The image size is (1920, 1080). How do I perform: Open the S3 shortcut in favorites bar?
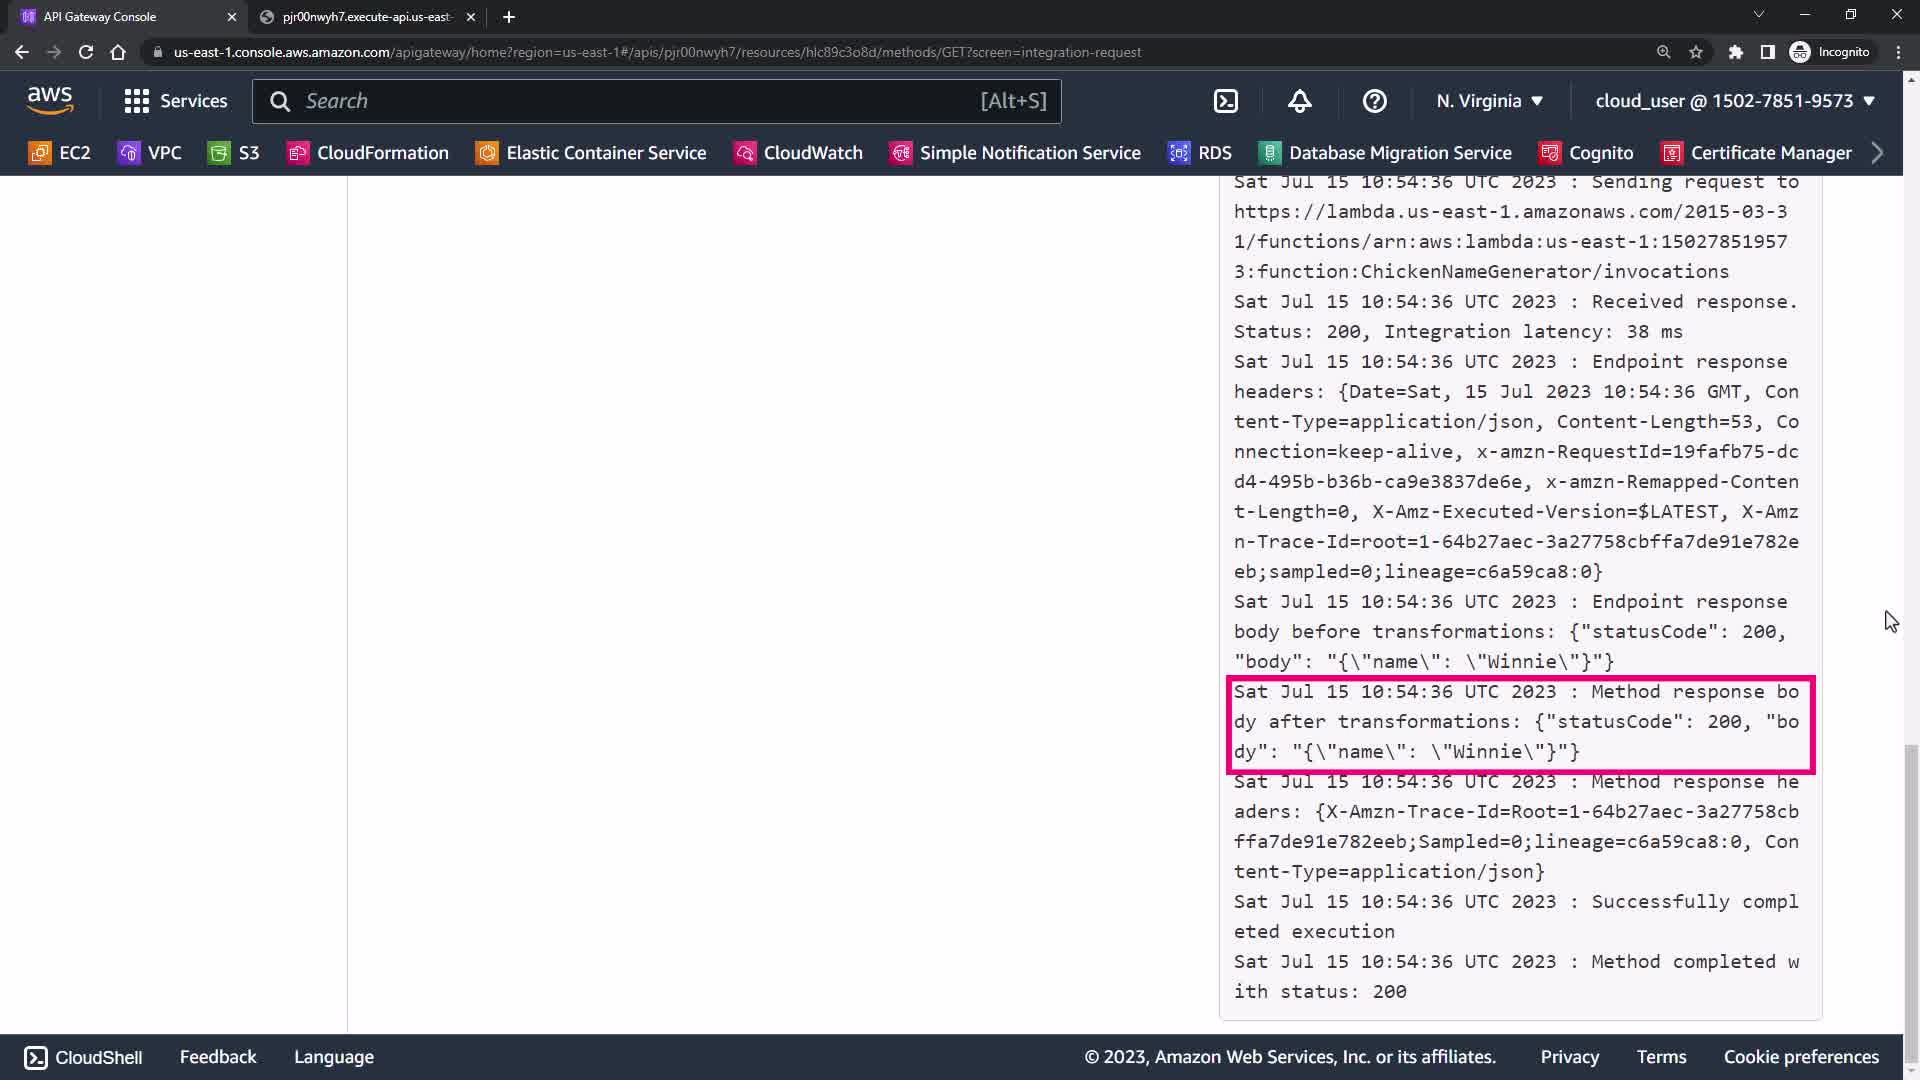coord(234,153)
